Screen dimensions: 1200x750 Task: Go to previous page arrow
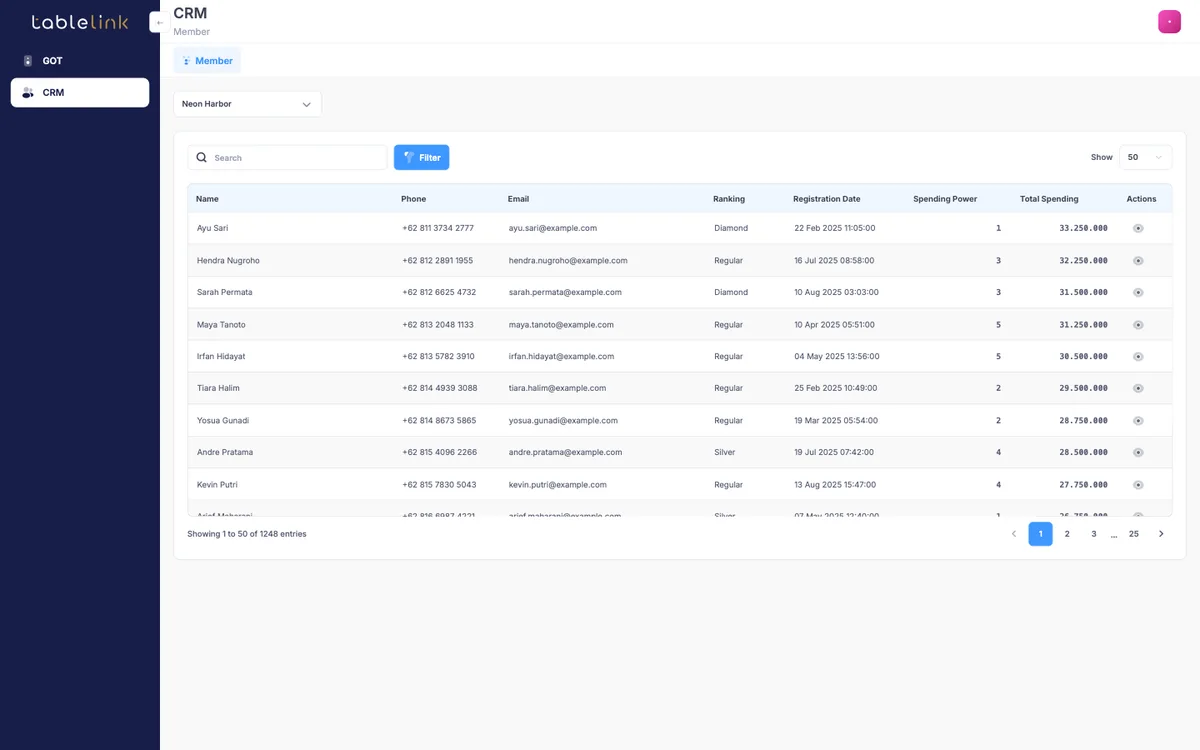(1014, 534)
